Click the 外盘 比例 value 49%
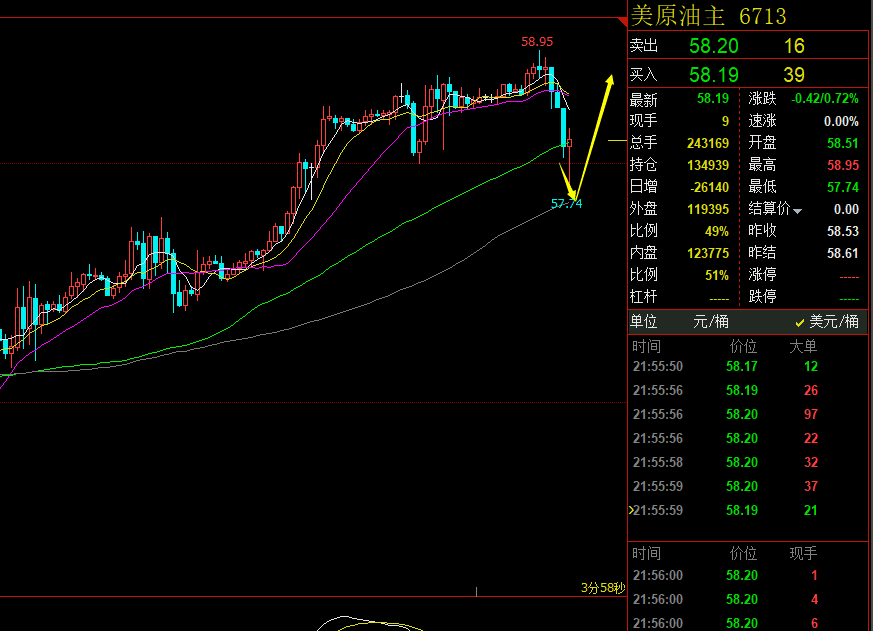Image resolution: width=873 pixels, height=631 pixels. [717, 231]
